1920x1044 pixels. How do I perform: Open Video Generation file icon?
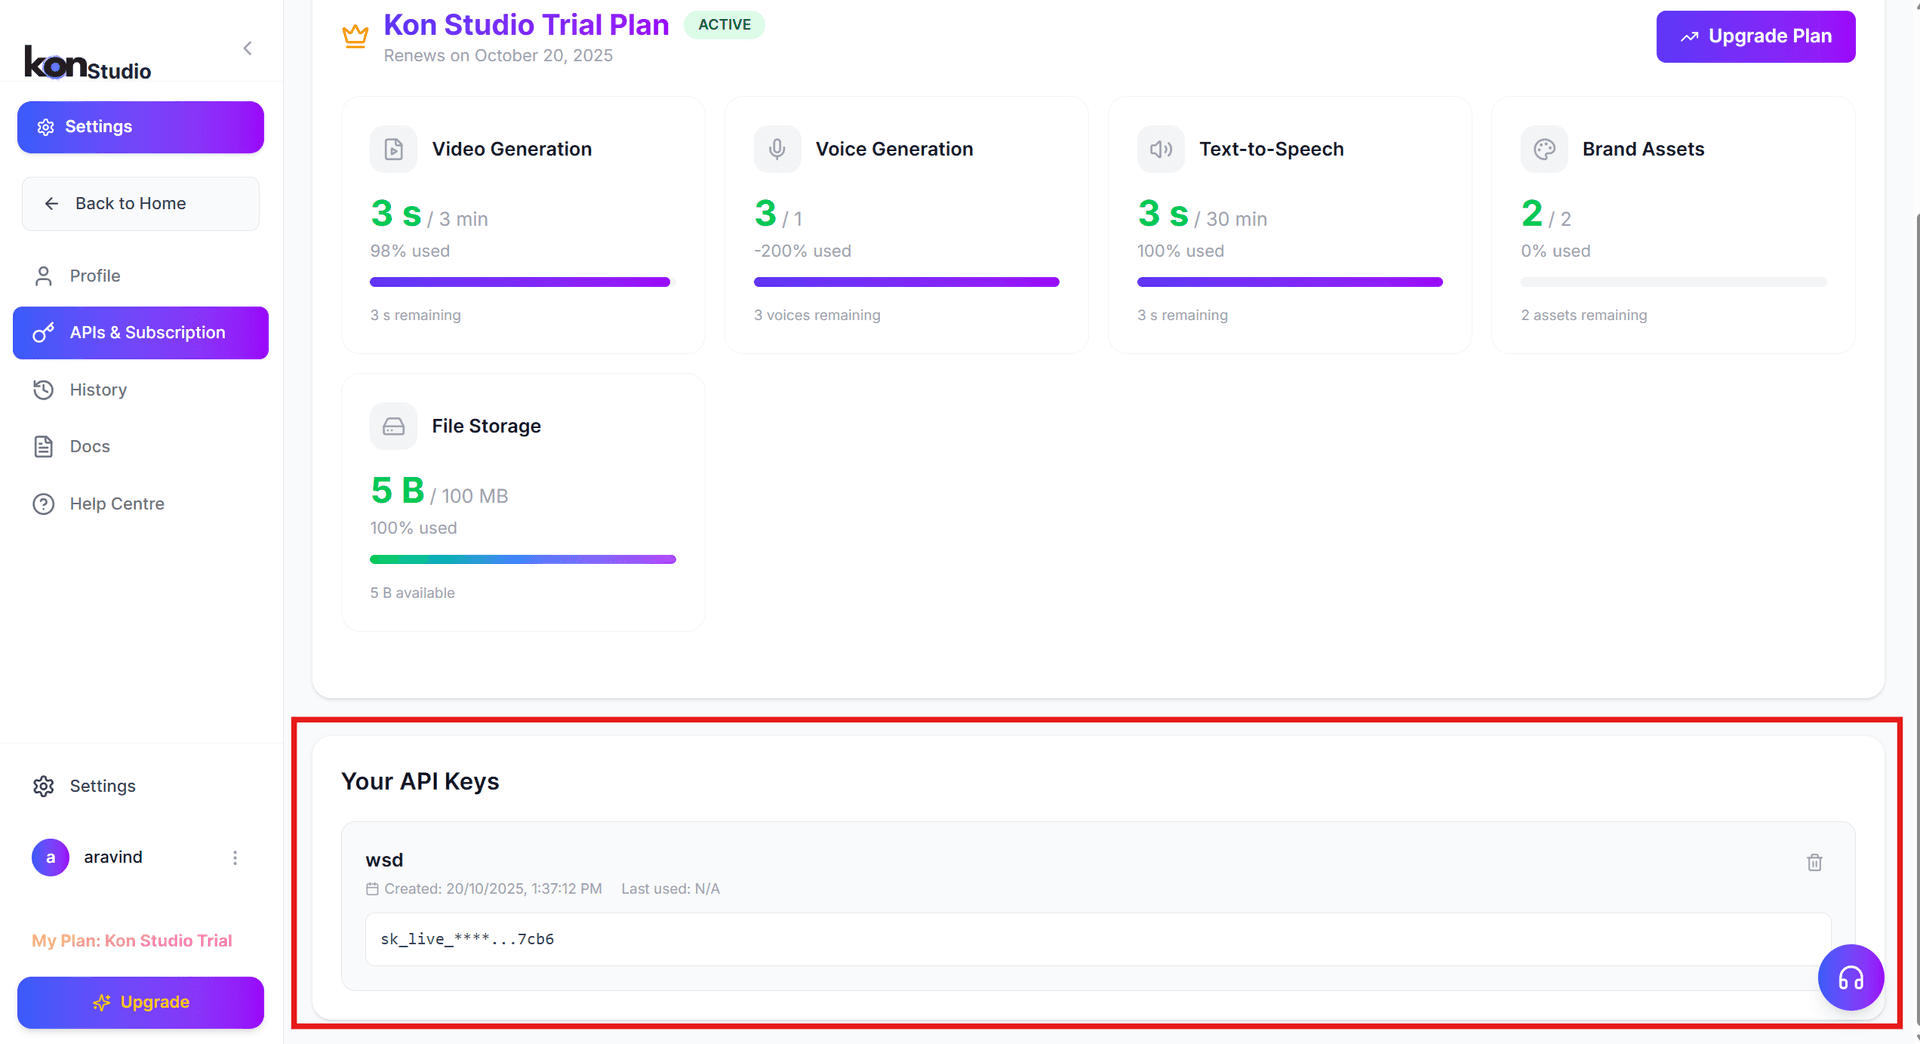point(393,148)
